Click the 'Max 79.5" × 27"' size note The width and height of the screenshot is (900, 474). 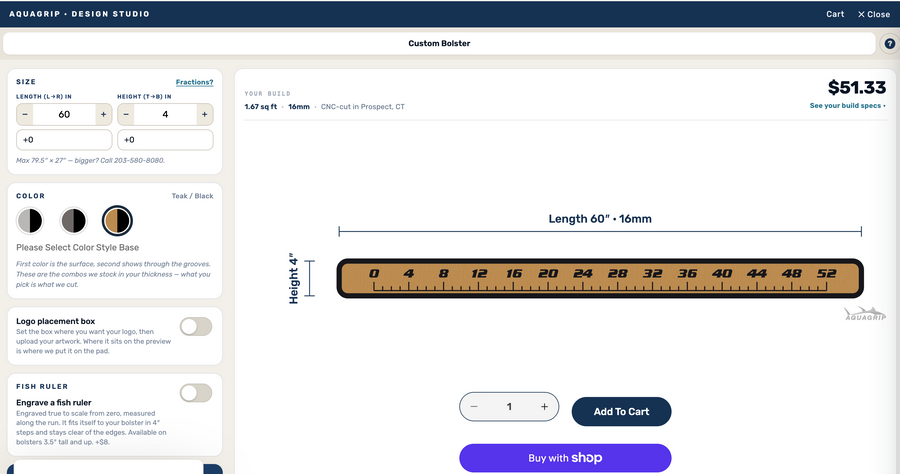90,161
